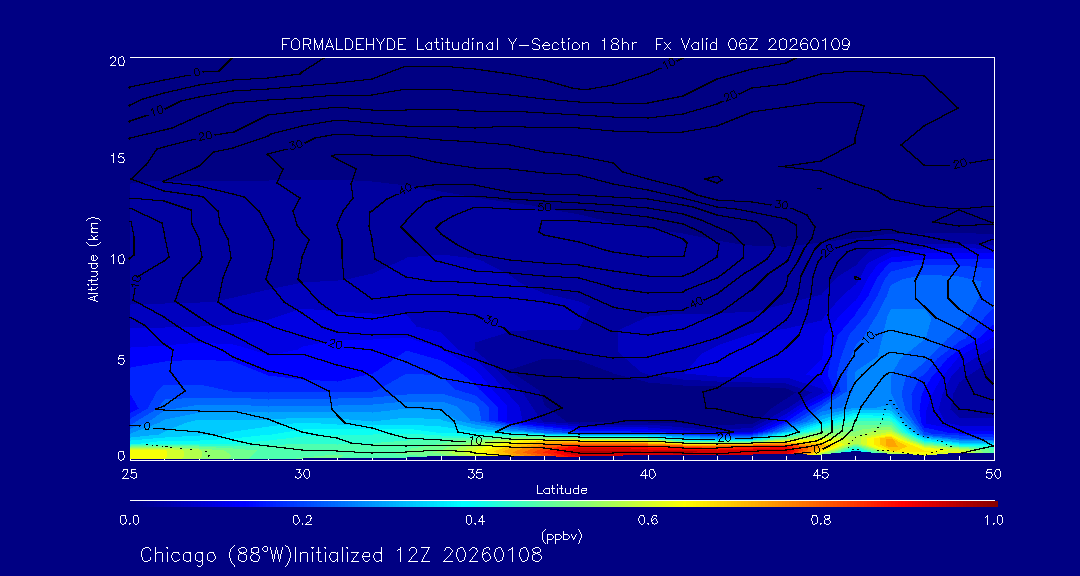Click the 15 km altitude tick label
This screenshot has width=1080, height=576.
coord(115,159)
